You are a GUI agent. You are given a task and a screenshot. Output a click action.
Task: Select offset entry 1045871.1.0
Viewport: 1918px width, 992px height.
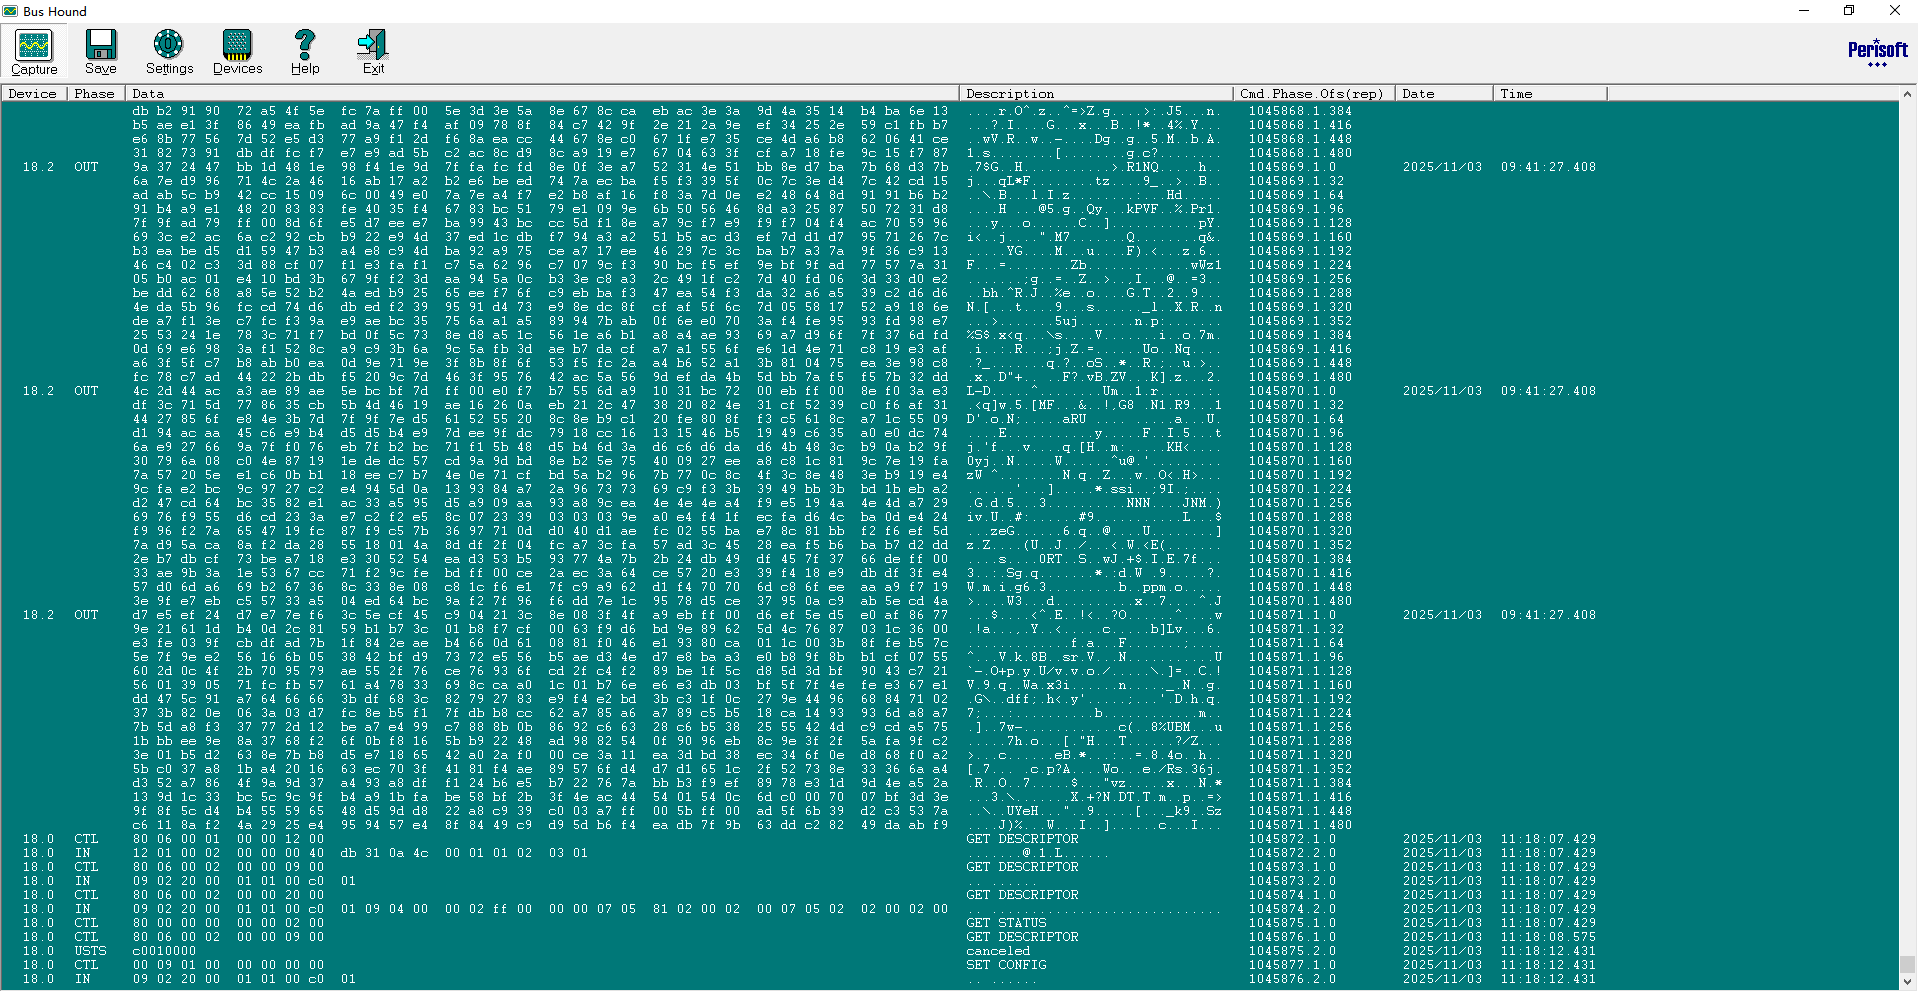coord(1292,615)
